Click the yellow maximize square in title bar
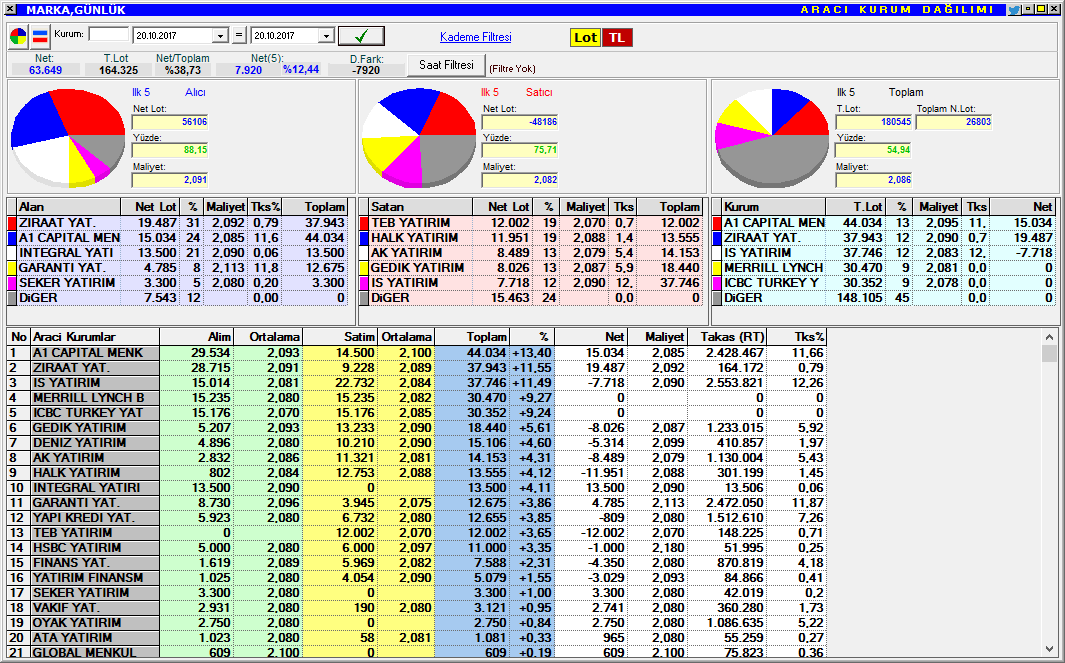1065x663 pixels. 1041,10
